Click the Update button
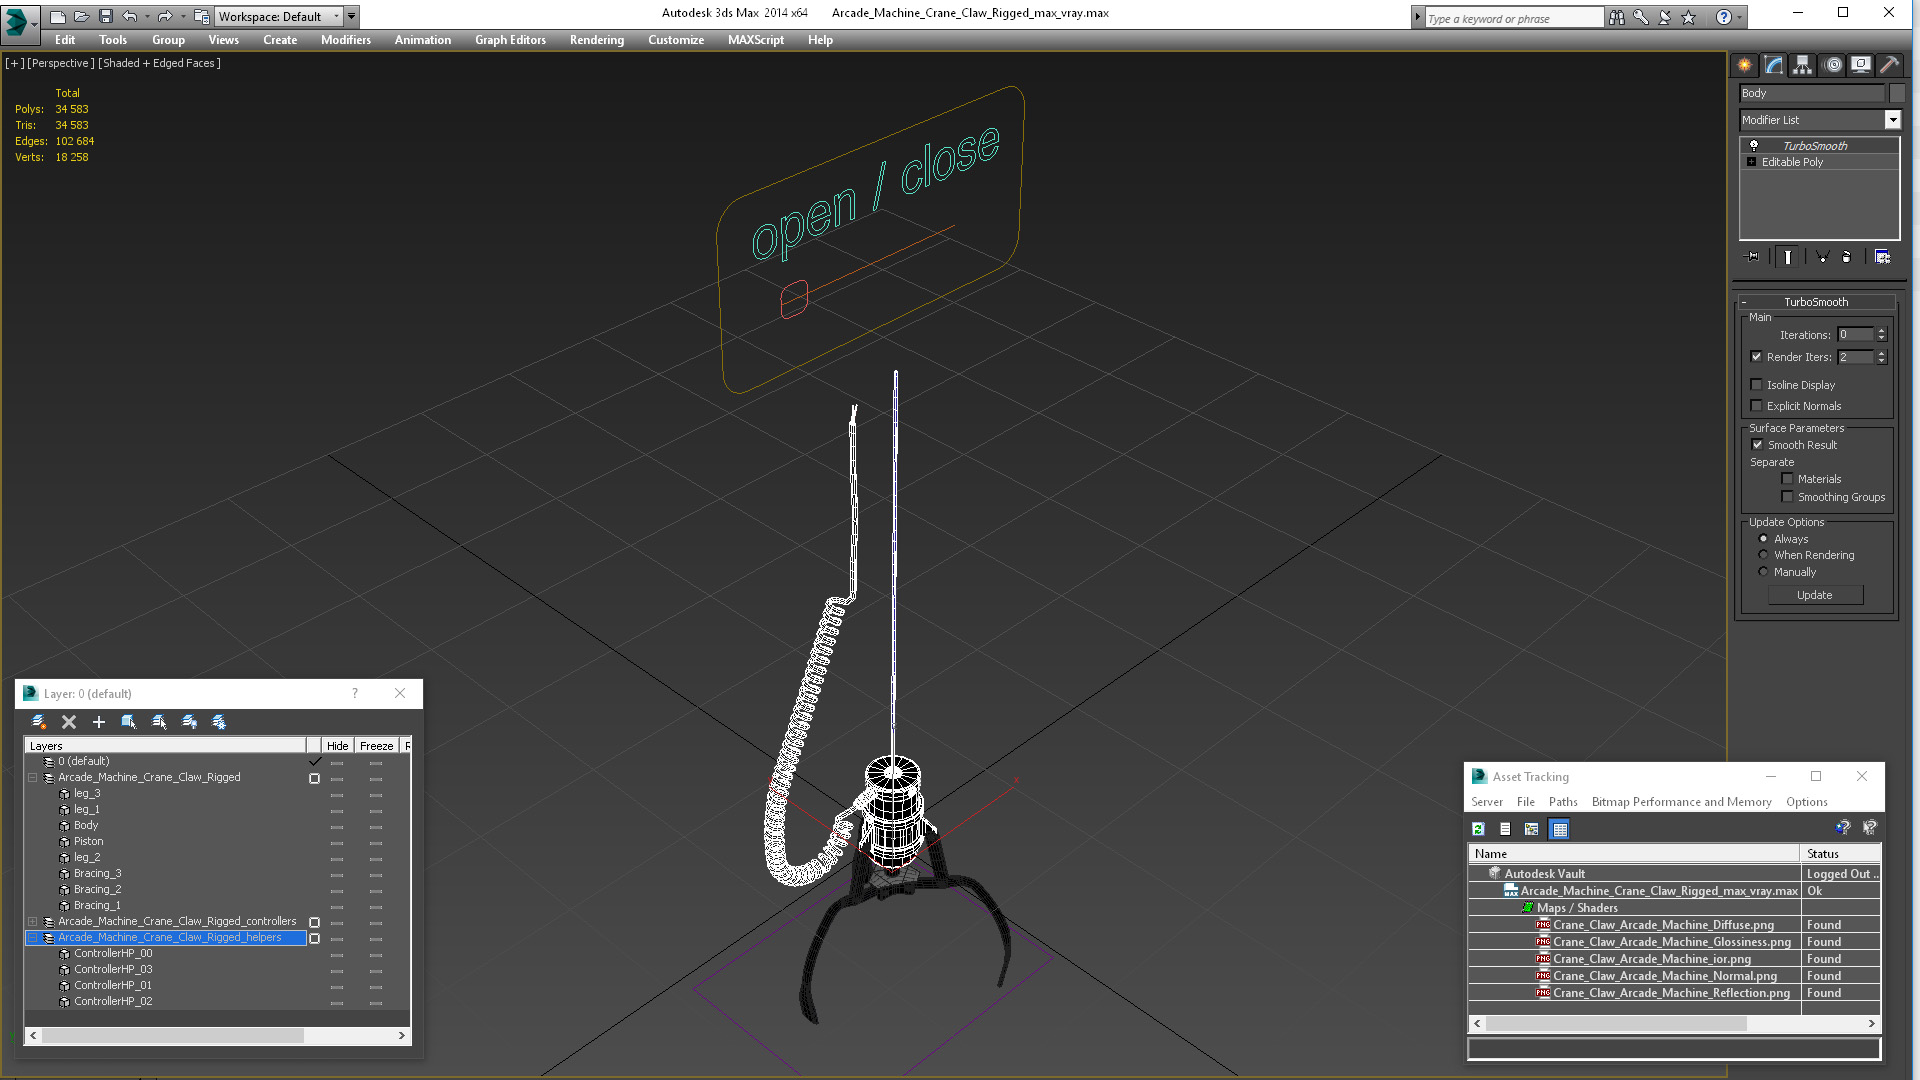 (1814, 596)
